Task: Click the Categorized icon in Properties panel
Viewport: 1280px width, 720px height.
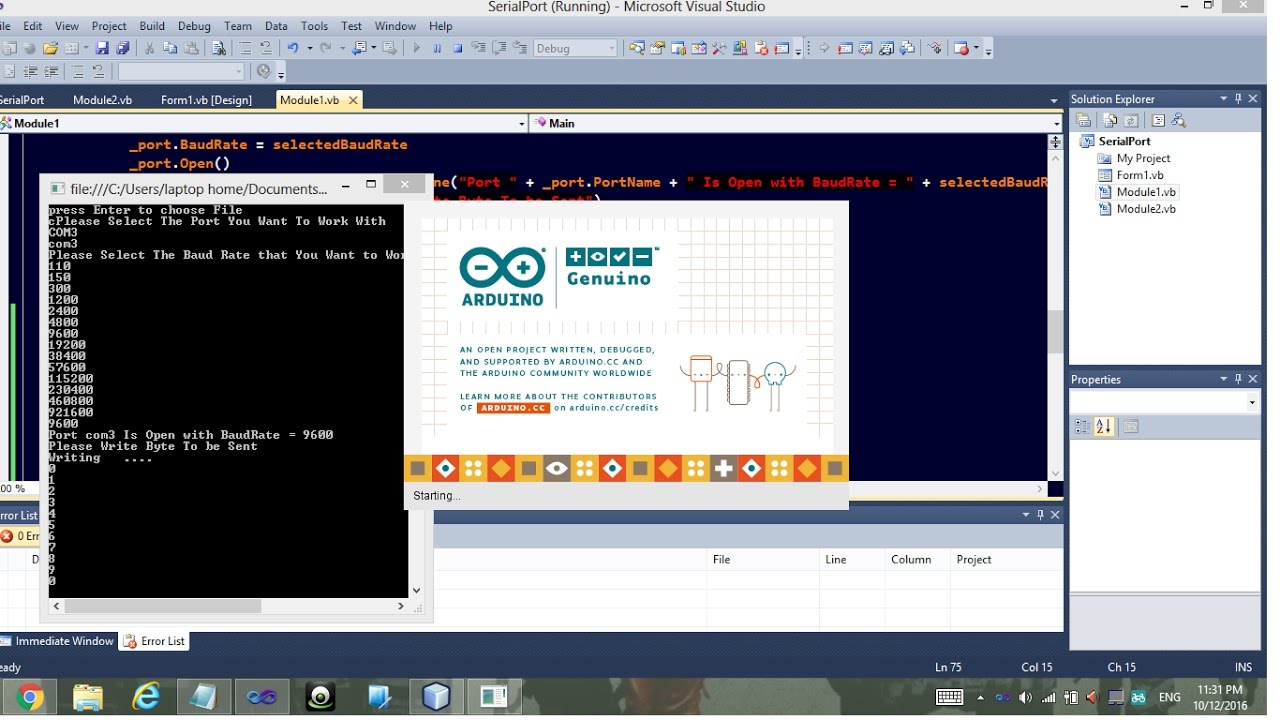Action: 1082,426
